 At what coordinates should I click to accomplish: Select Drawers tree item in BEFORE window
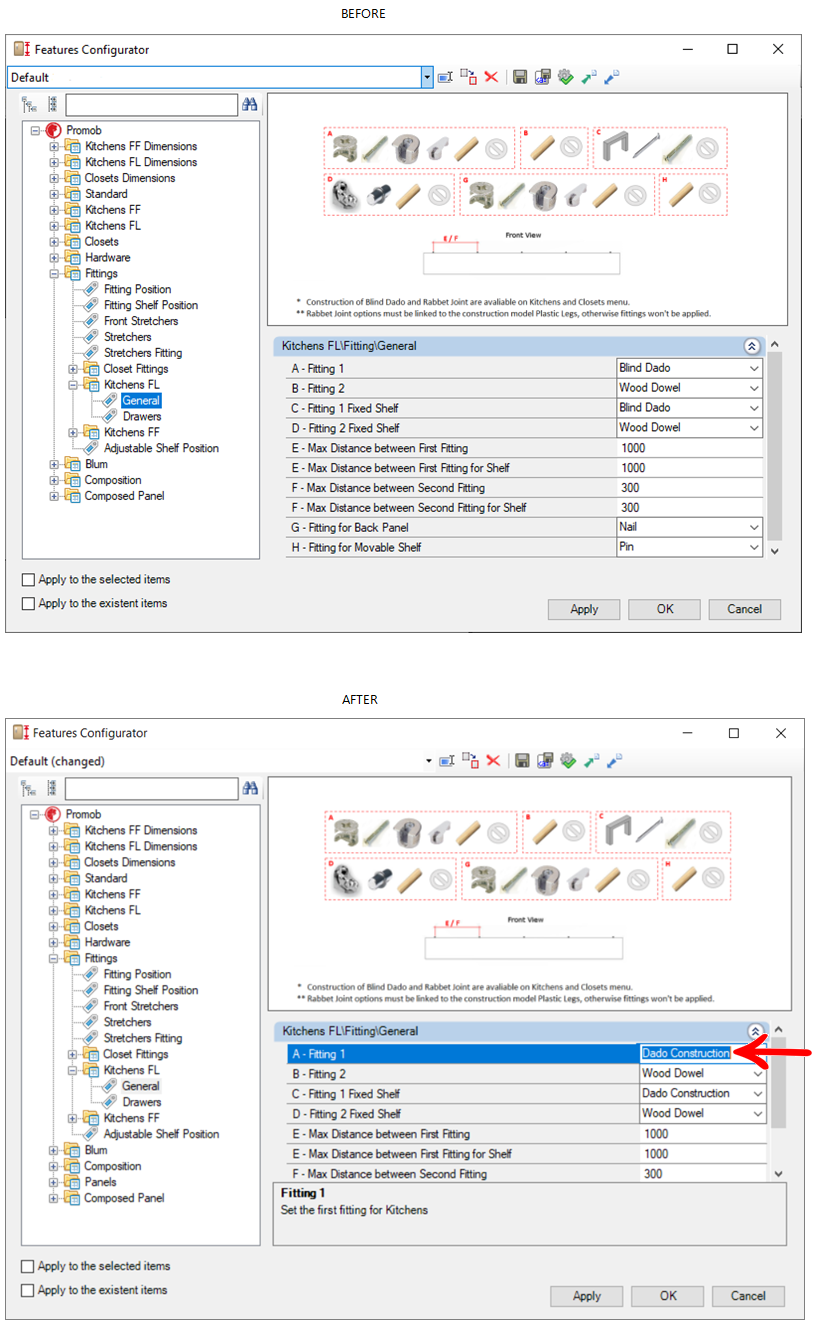142,416
